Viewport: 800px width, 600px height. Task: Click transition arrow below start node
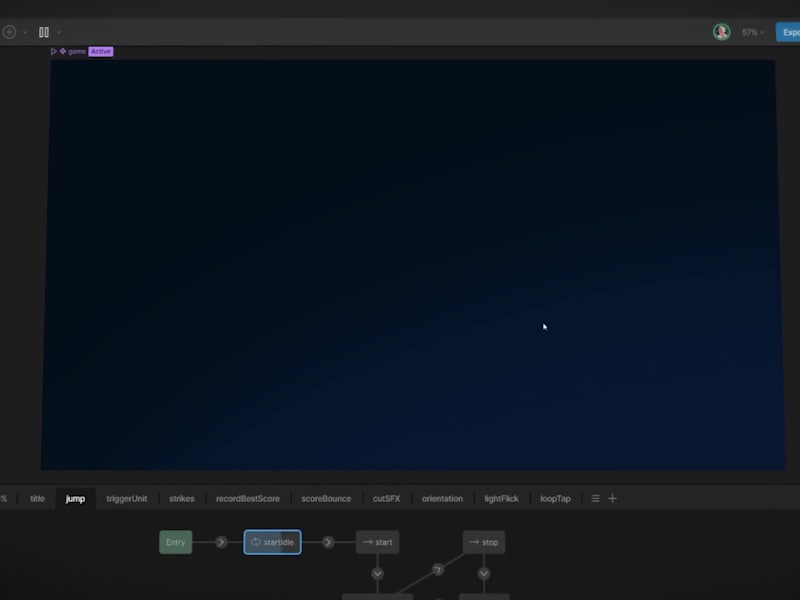pos(378,573)
